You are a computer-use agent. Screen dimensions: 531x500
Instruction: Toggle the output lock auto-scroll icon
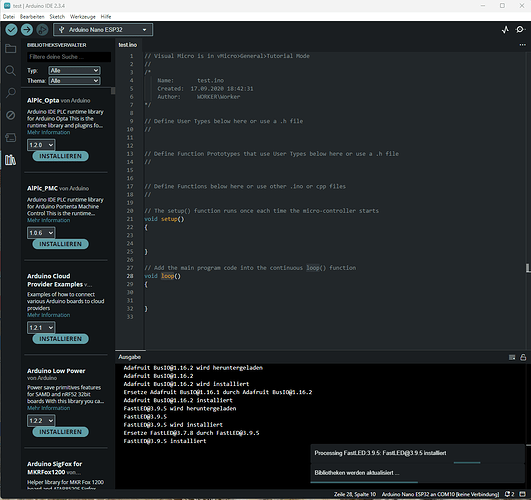[523, 357]
